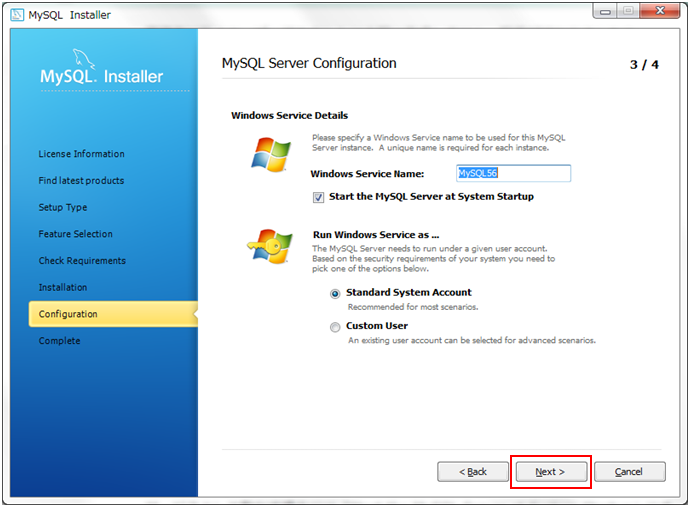Click the Run Windows Service as ... label
The image size is (690, 507).
(x=376, y=235)
